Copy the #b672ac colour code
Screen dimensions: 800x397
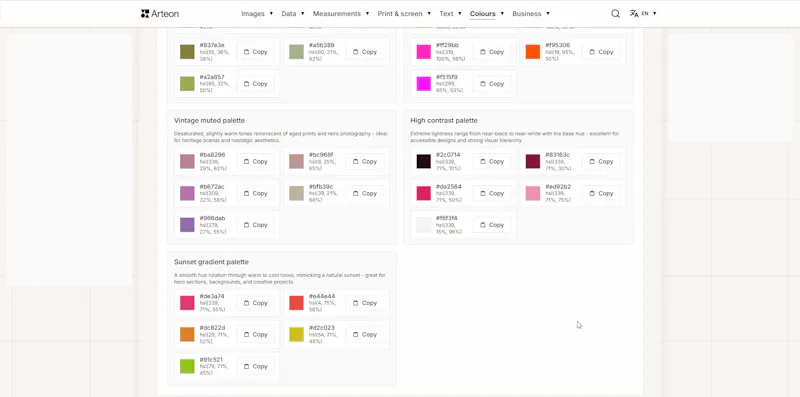click(256, 193)
